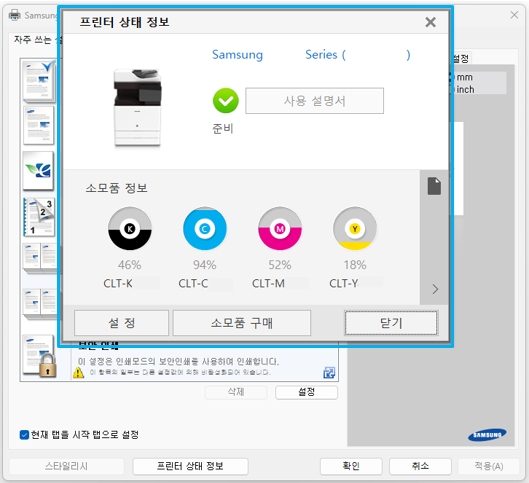Click the green ready status check icon

(x=225, y=101)
